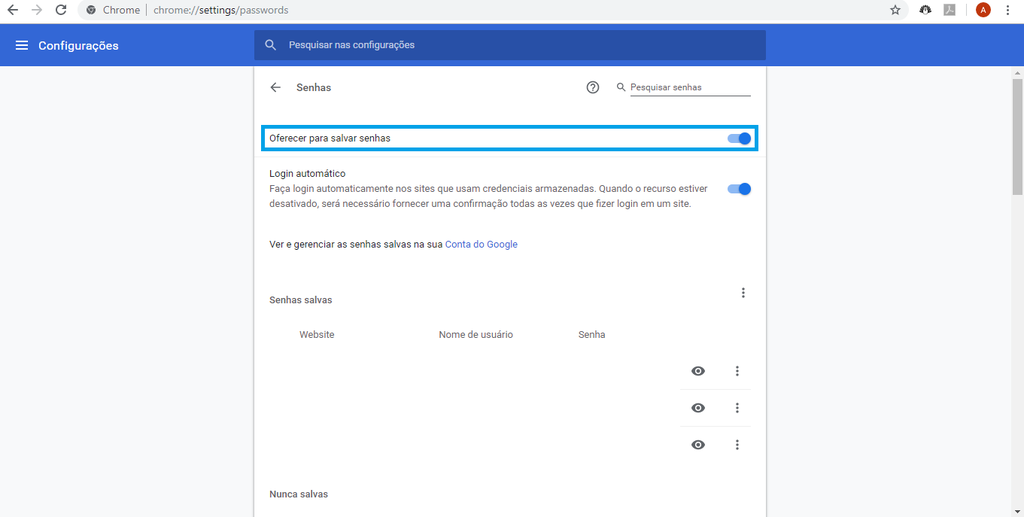Click the address bar URL
The width and height of the screenshot is (1024, 517).
221,10
